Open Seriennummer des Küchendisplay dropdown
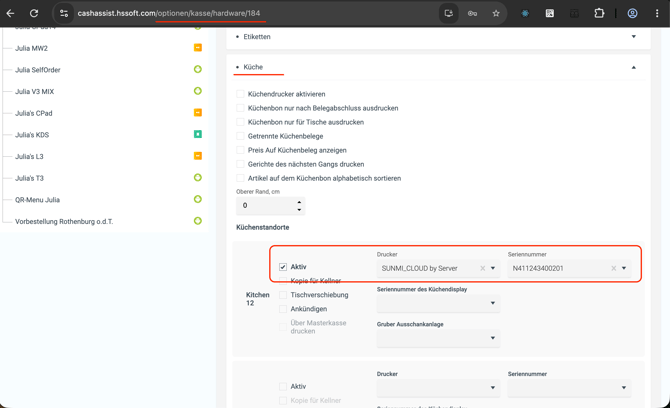The image size is (670, 408). tap(438, 303)
